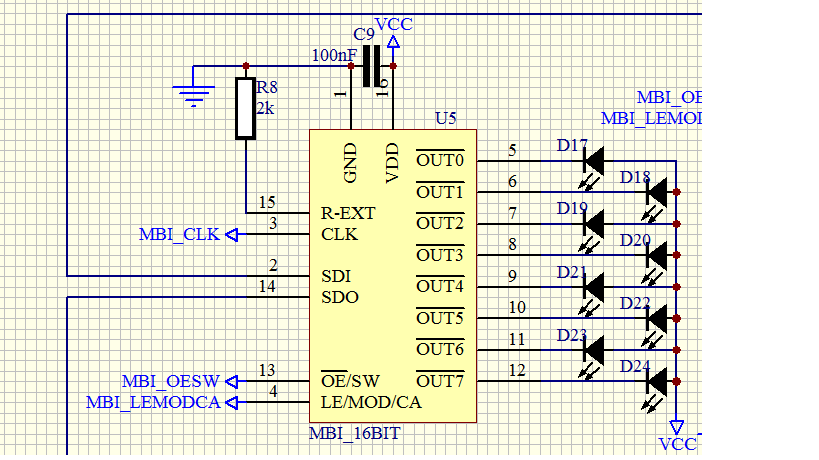Click pin number 3 at CLK
This screenshot has height=460, width=819.
[x=273, y=223]
